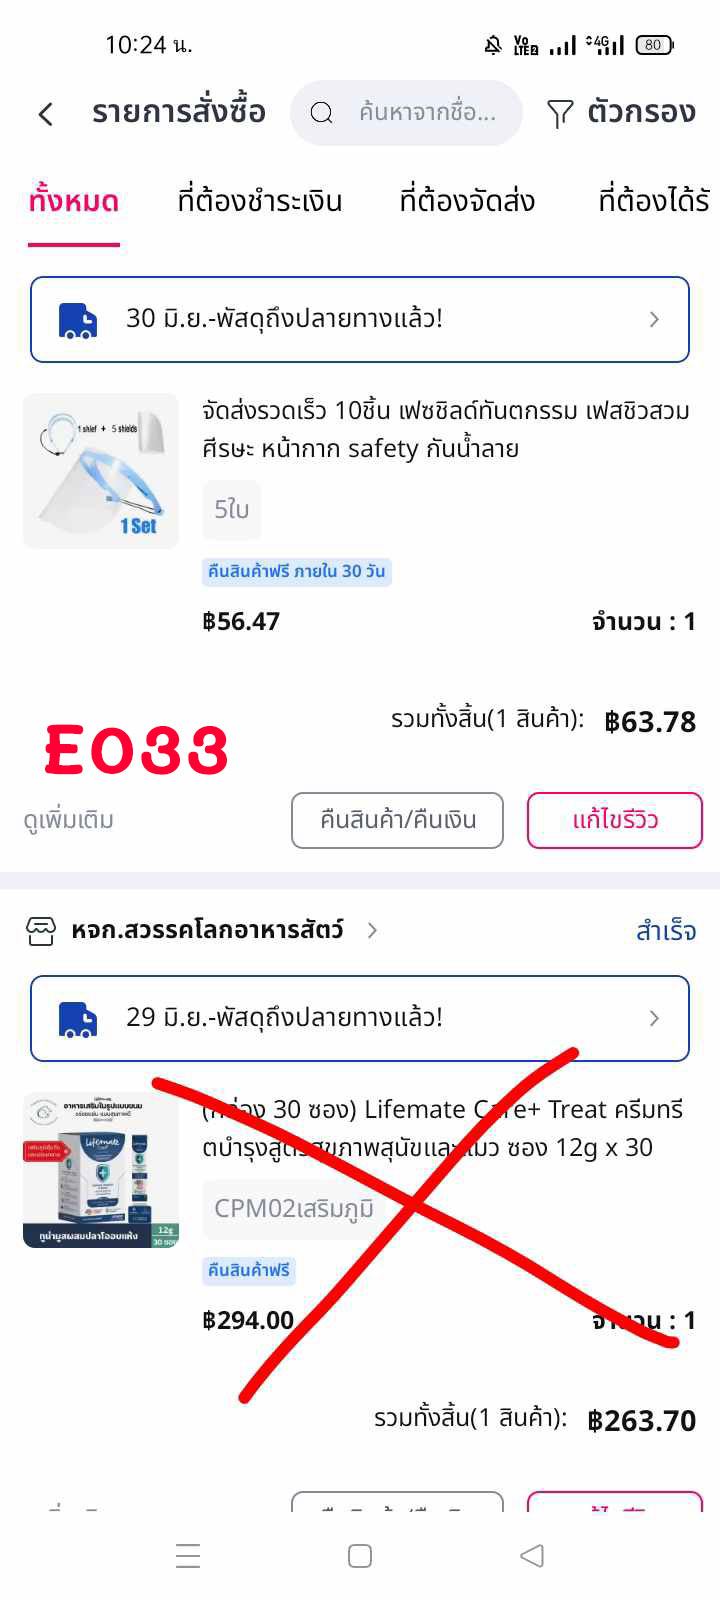Screen dimensions: 720x1600
Task: Open shop page via chevron after shop name
Action: point(372,930)
